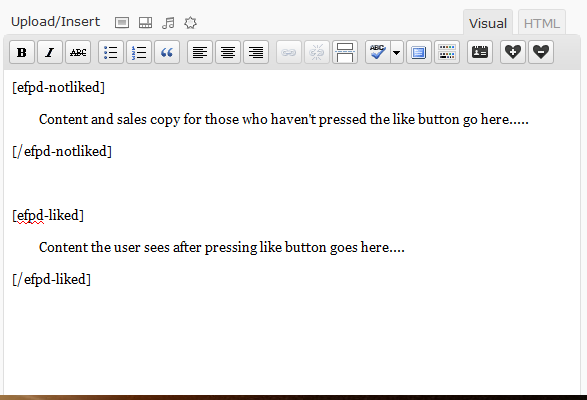Align text left
Screen dimensions: 587x400
tap(200, 52)
